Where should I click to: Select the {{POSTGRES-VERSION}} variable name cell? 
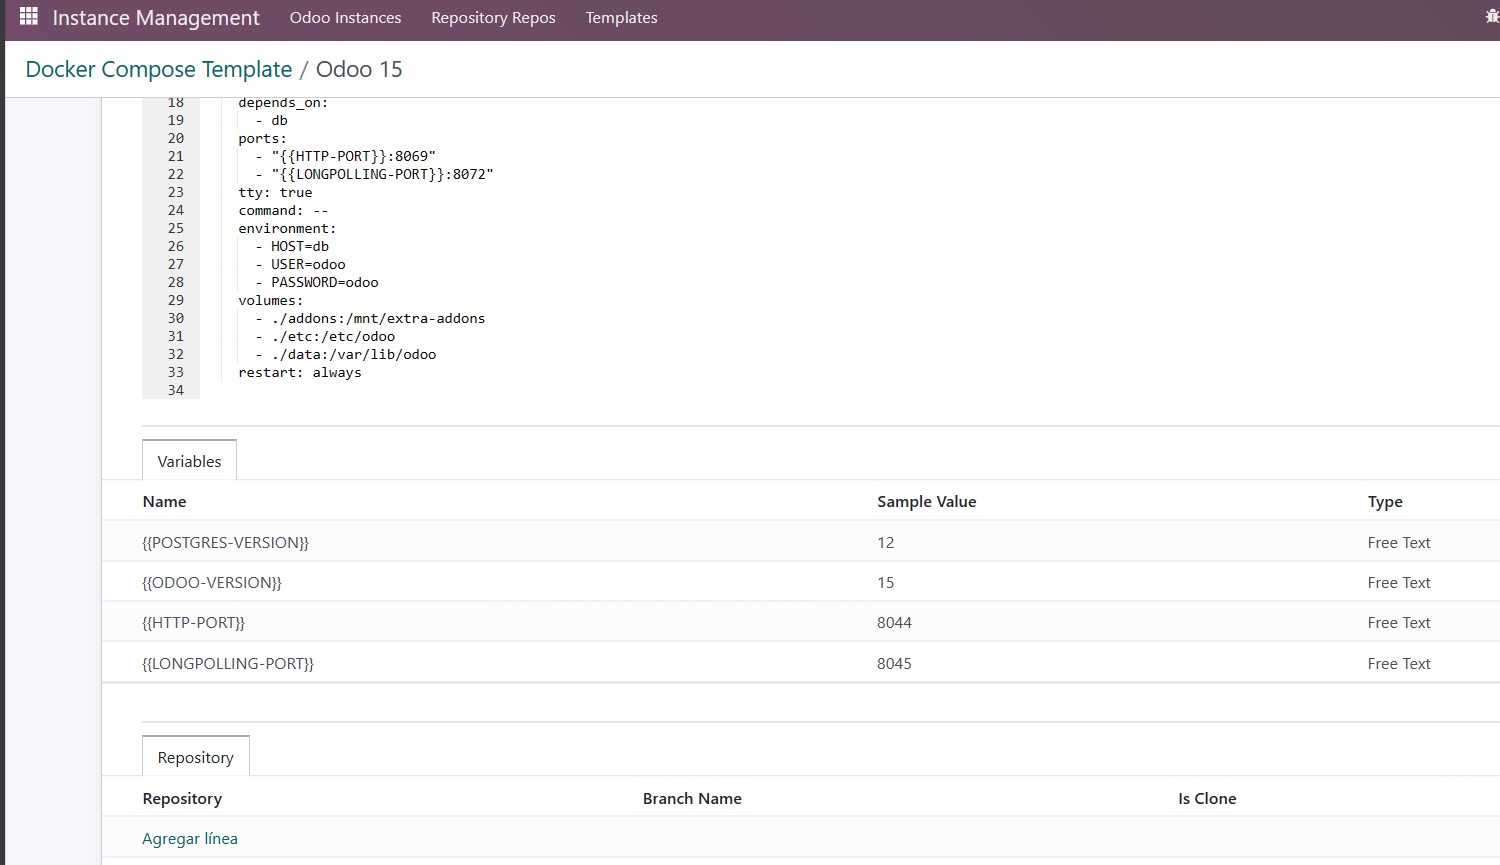[x=225, y=542]
